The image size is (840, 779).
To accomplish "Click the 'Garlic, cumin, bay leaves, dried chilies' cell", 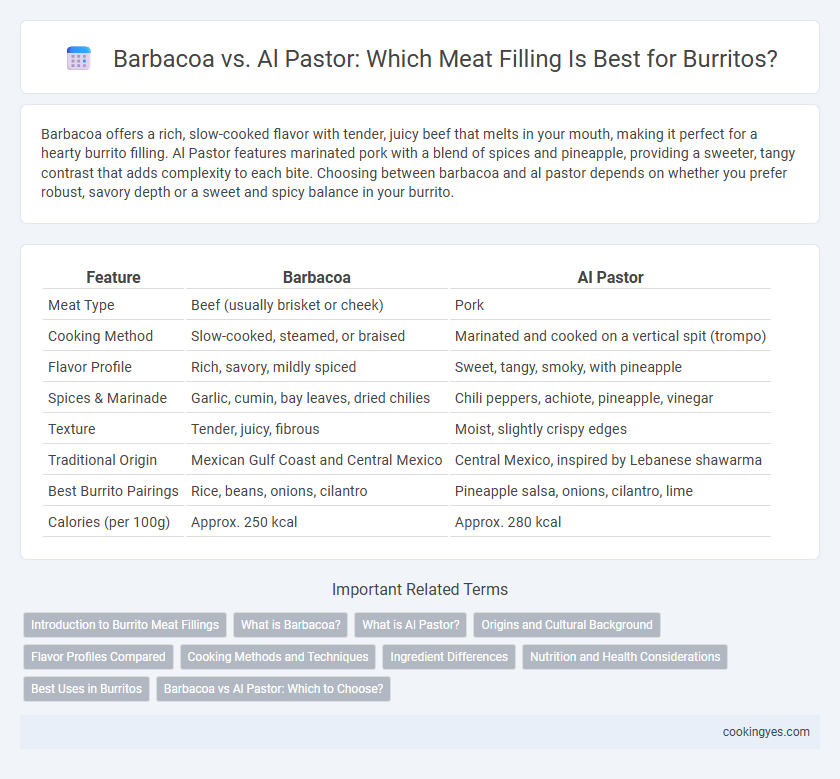I will coord(317,398).
